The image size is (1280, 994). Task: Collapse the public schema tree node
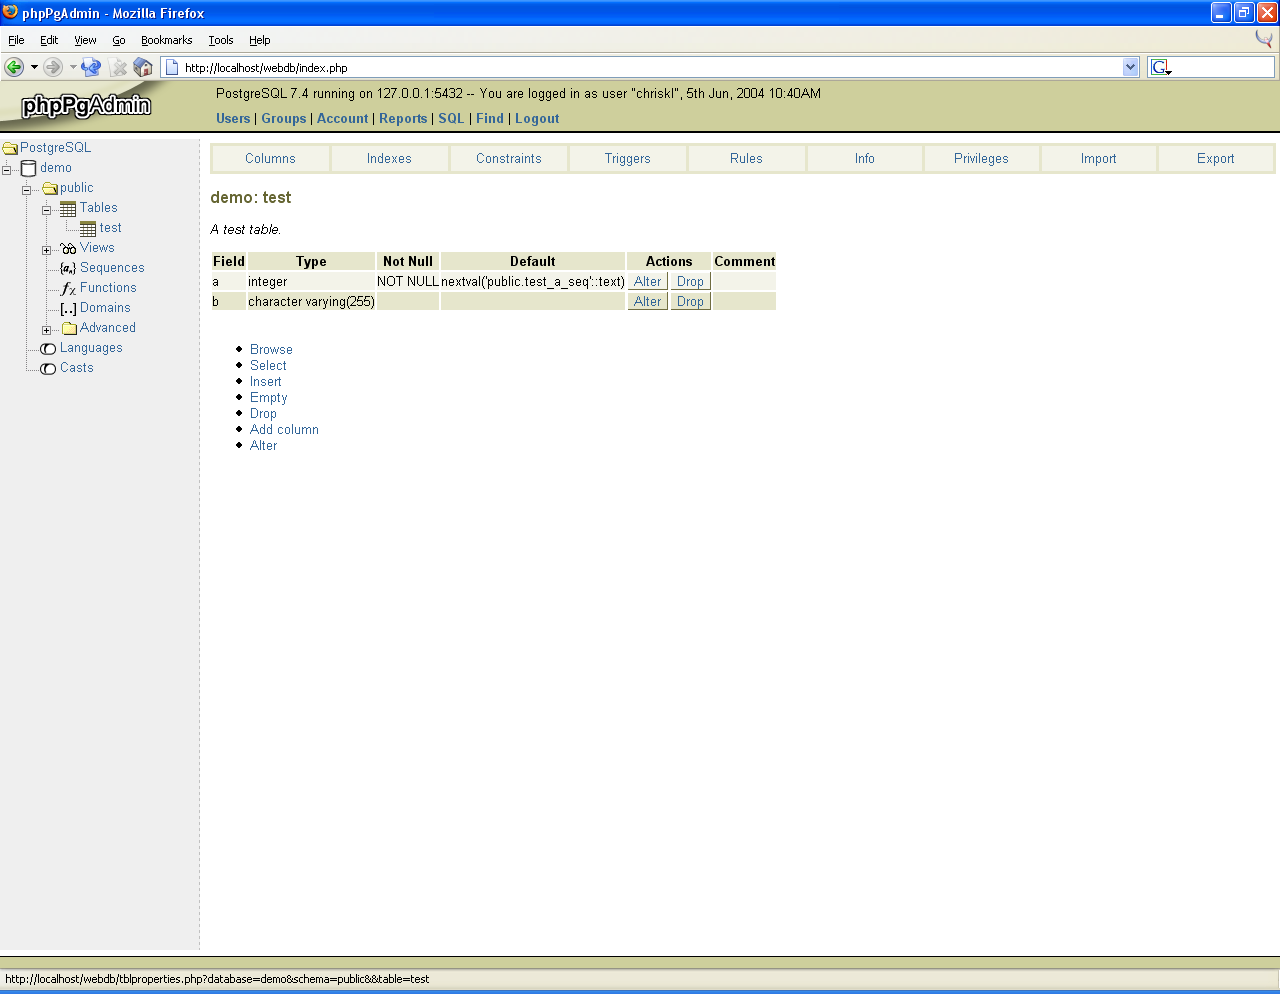26,190
